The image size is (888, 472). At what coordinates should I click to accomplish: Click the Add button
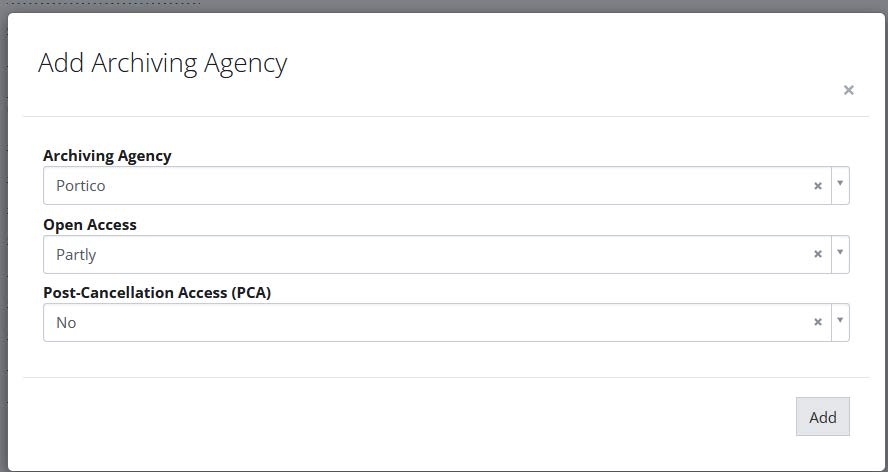(822, 417)
